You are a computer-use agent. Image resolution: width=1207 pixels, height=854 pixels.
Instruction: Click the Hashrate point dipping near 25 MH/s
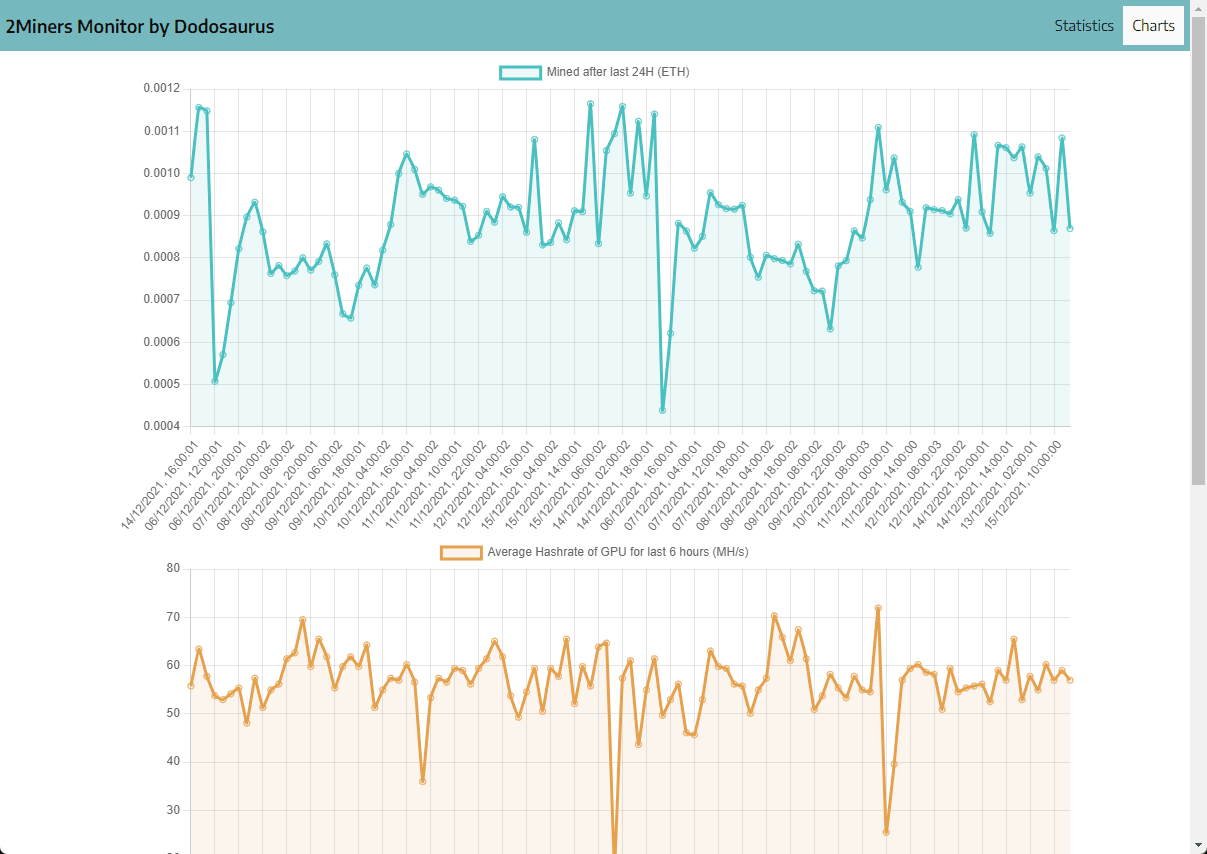coord(886,832)
